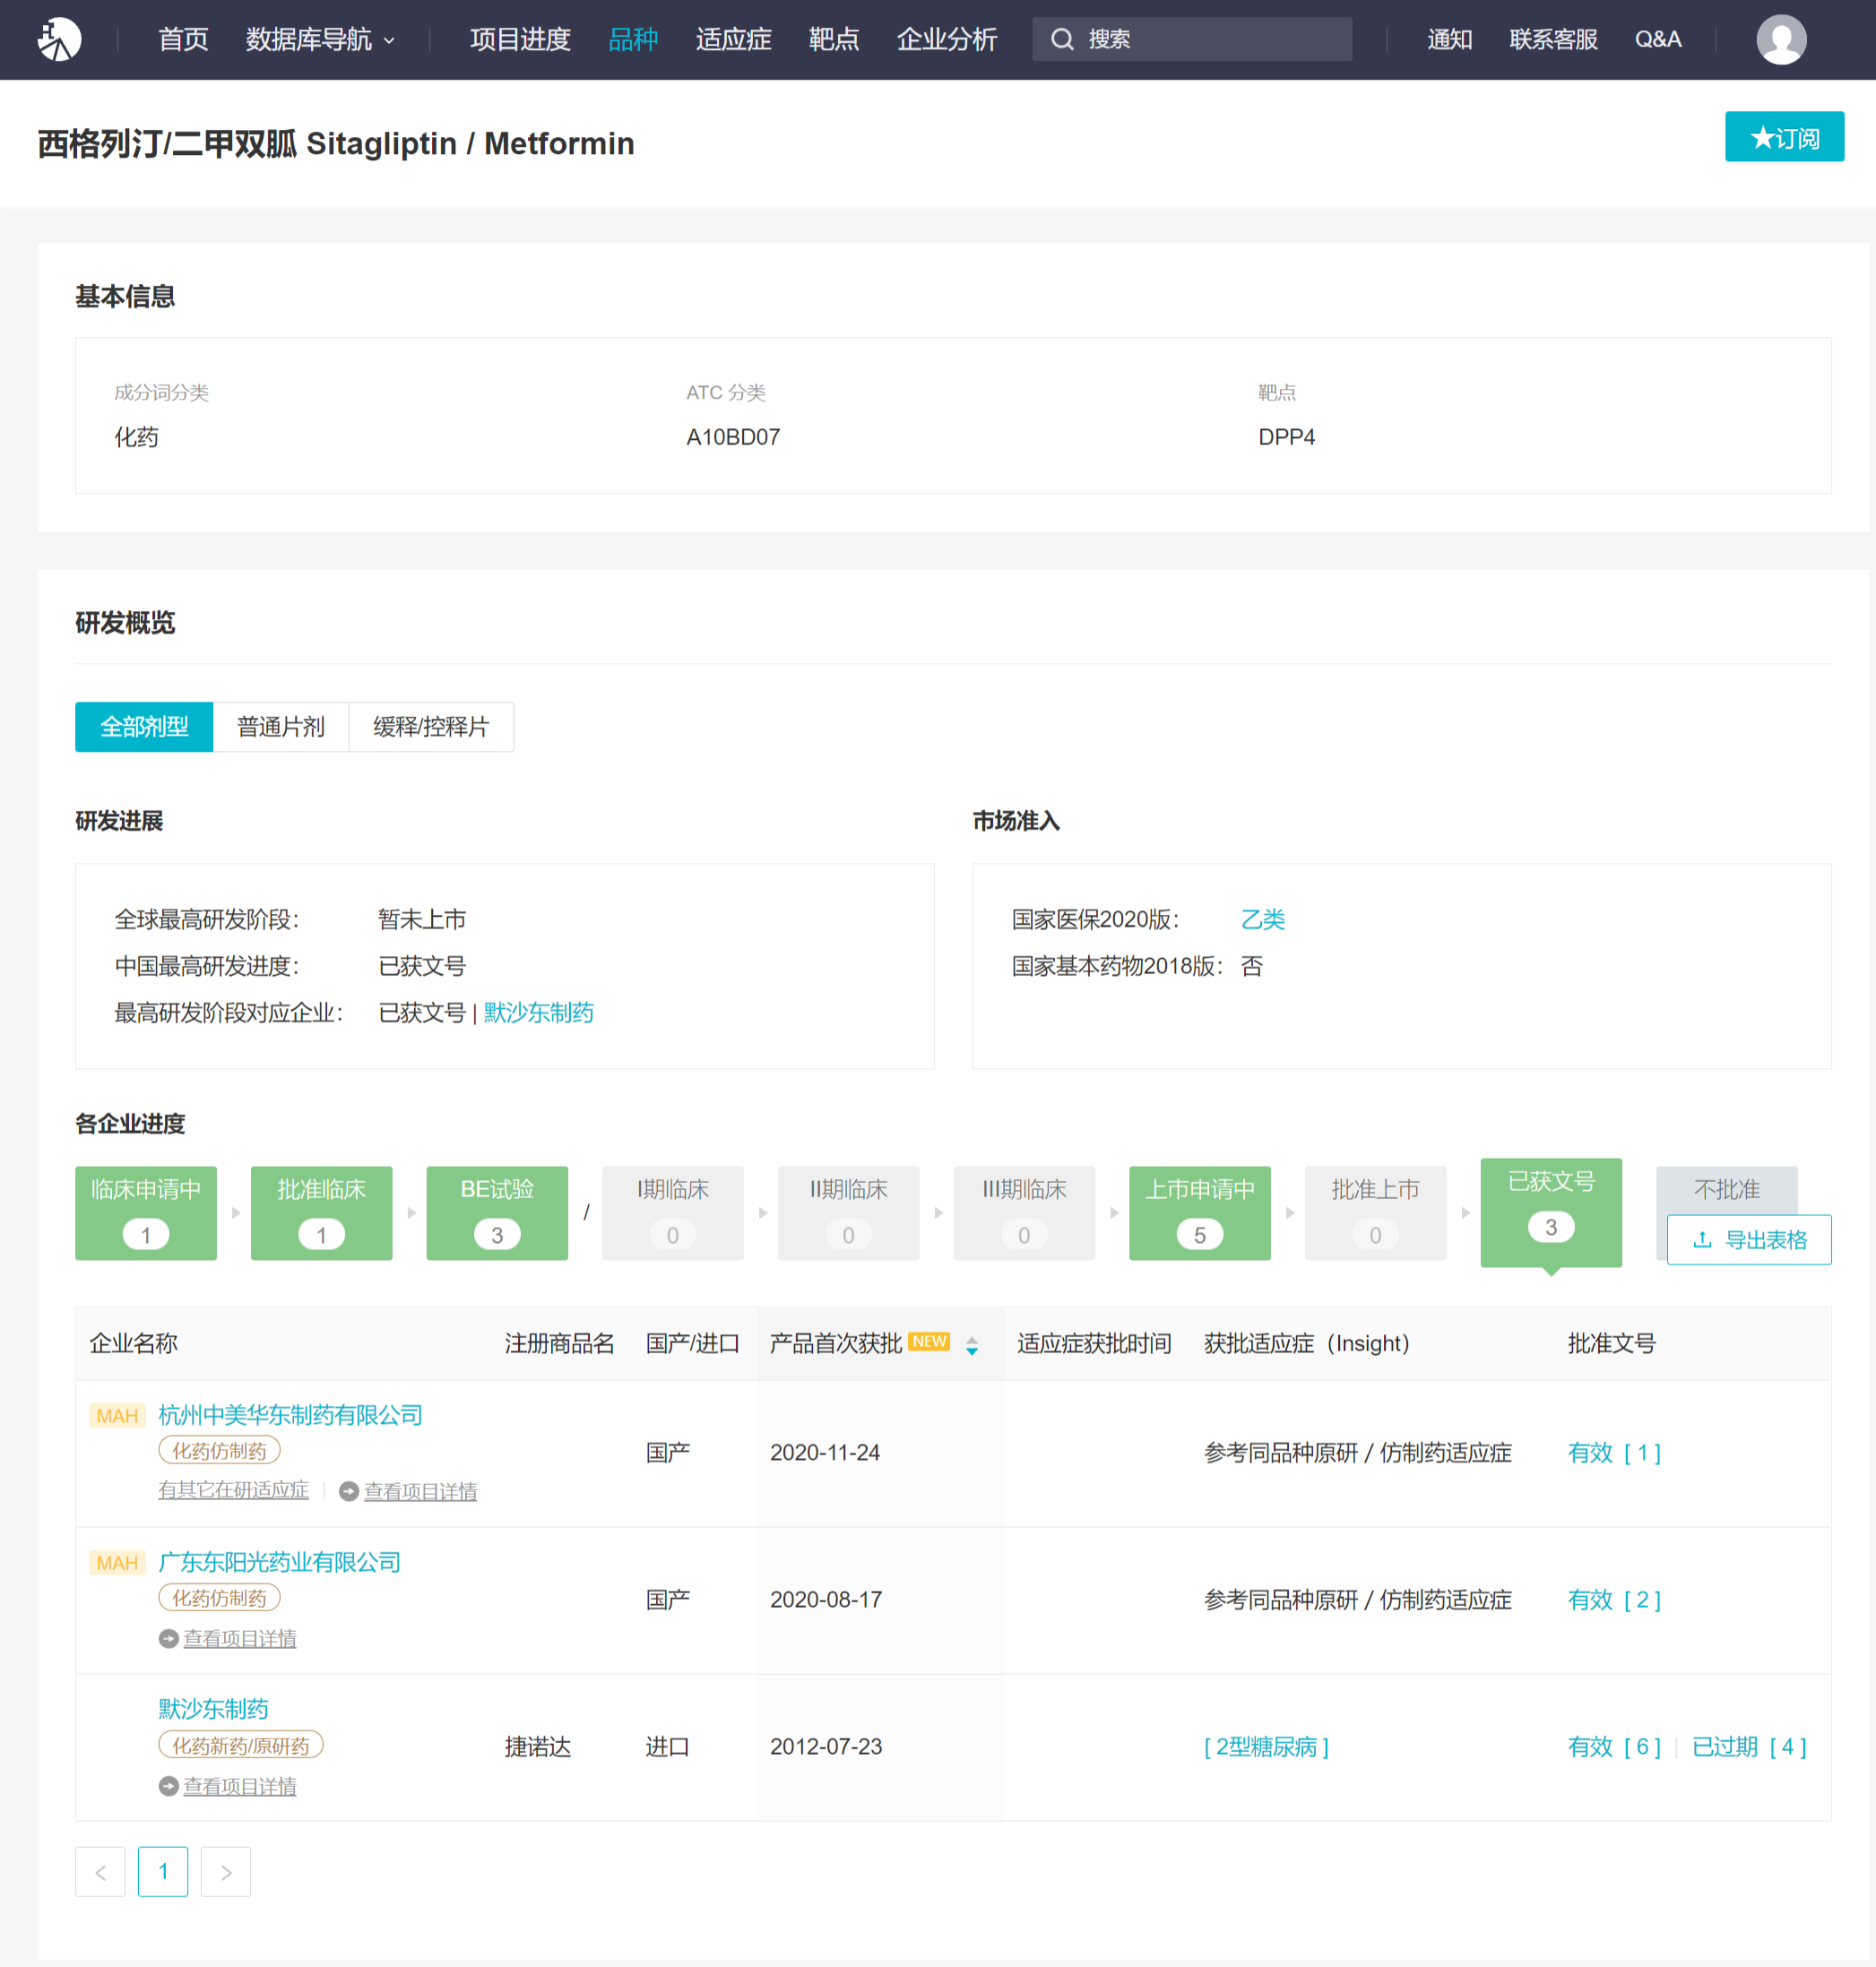Screen dimensions: 1876x1967
Task: Click 有其它在研适应症 link
Action: (233, 1490)
